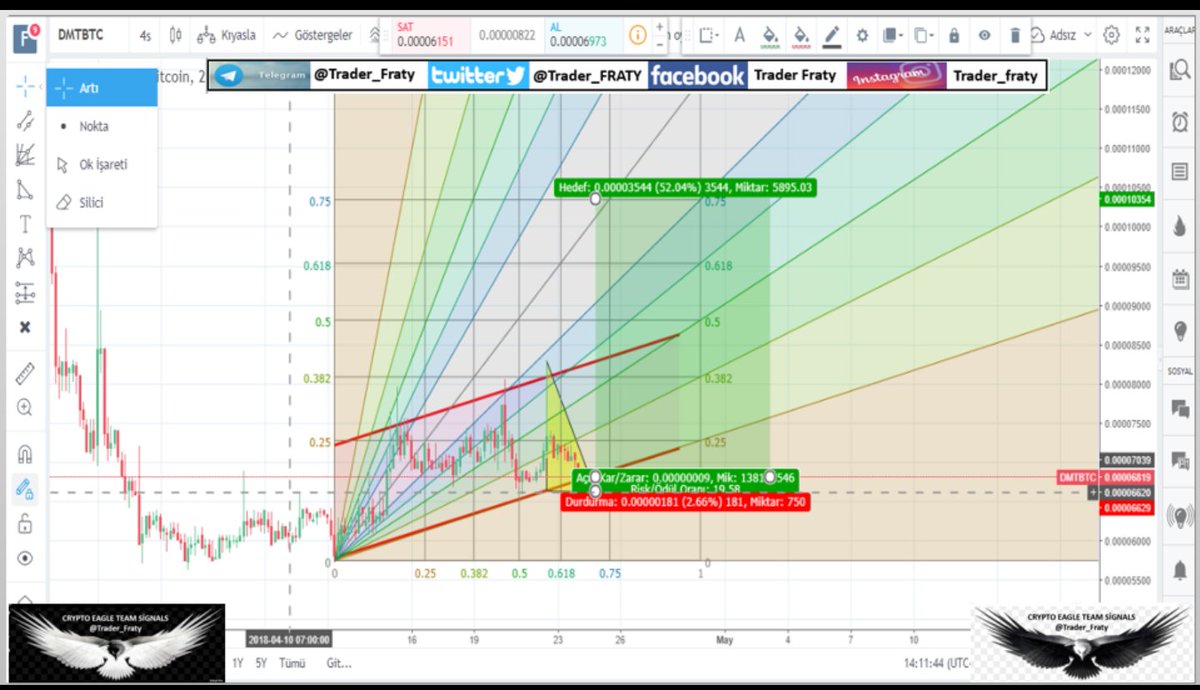Toggle hide all drawings eye icon
The width and height of the screenshot is (1200, 690).
[x=25, y=558]
